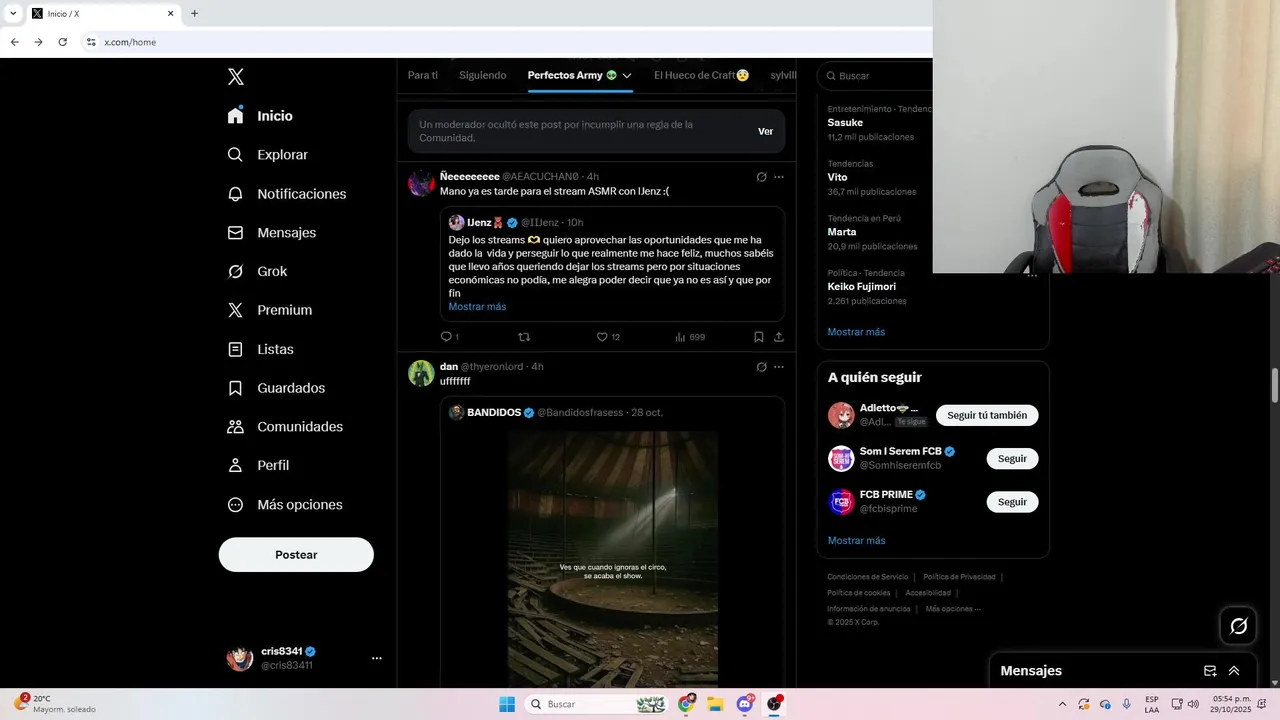Open the Grok icon in sidebar

[x=235, y=271]
